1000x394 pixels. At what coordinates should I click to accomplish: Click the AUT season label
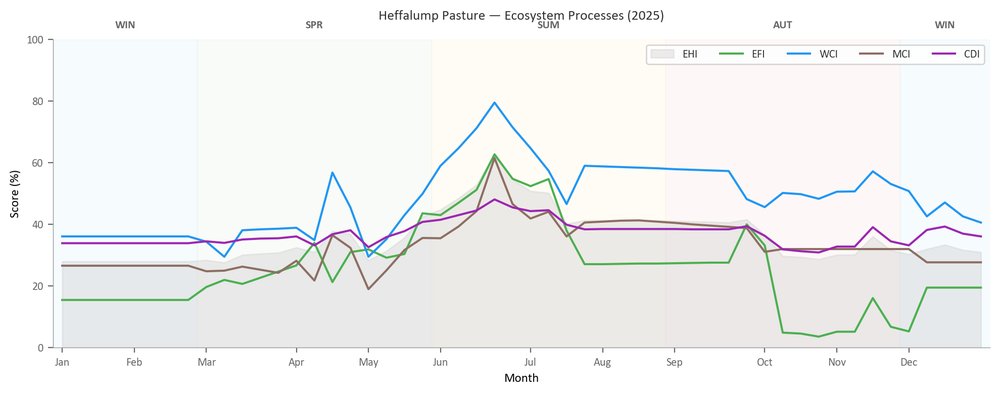(x=783, y=26)
